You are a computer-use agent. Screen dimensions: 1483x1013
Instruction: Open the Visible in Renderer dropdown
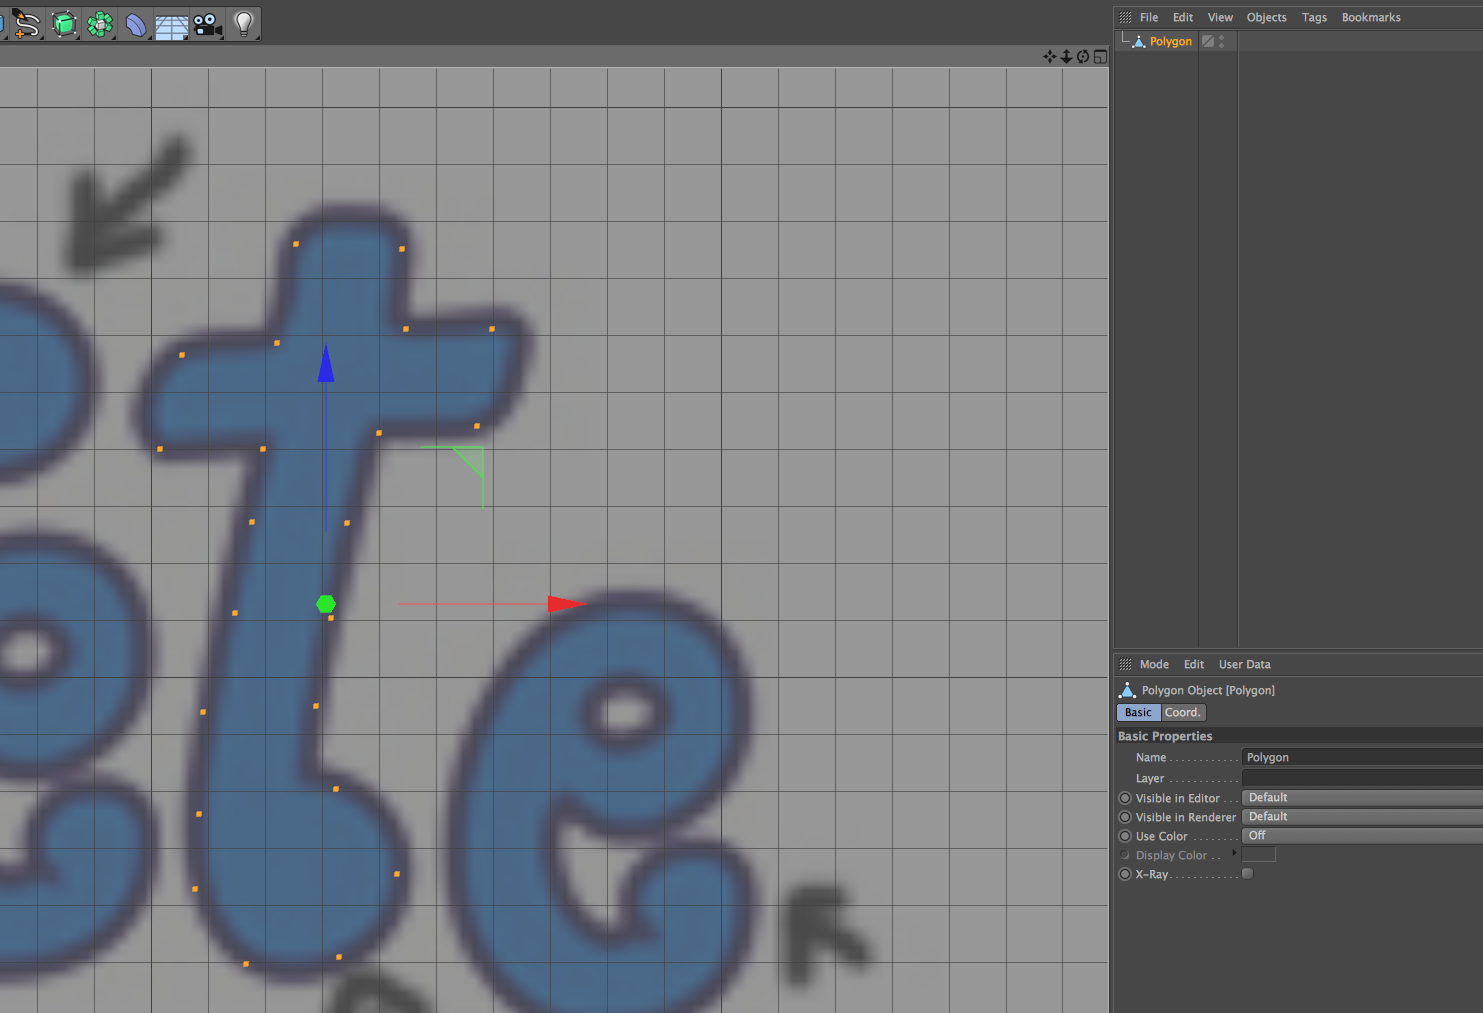coord(1362,817)
